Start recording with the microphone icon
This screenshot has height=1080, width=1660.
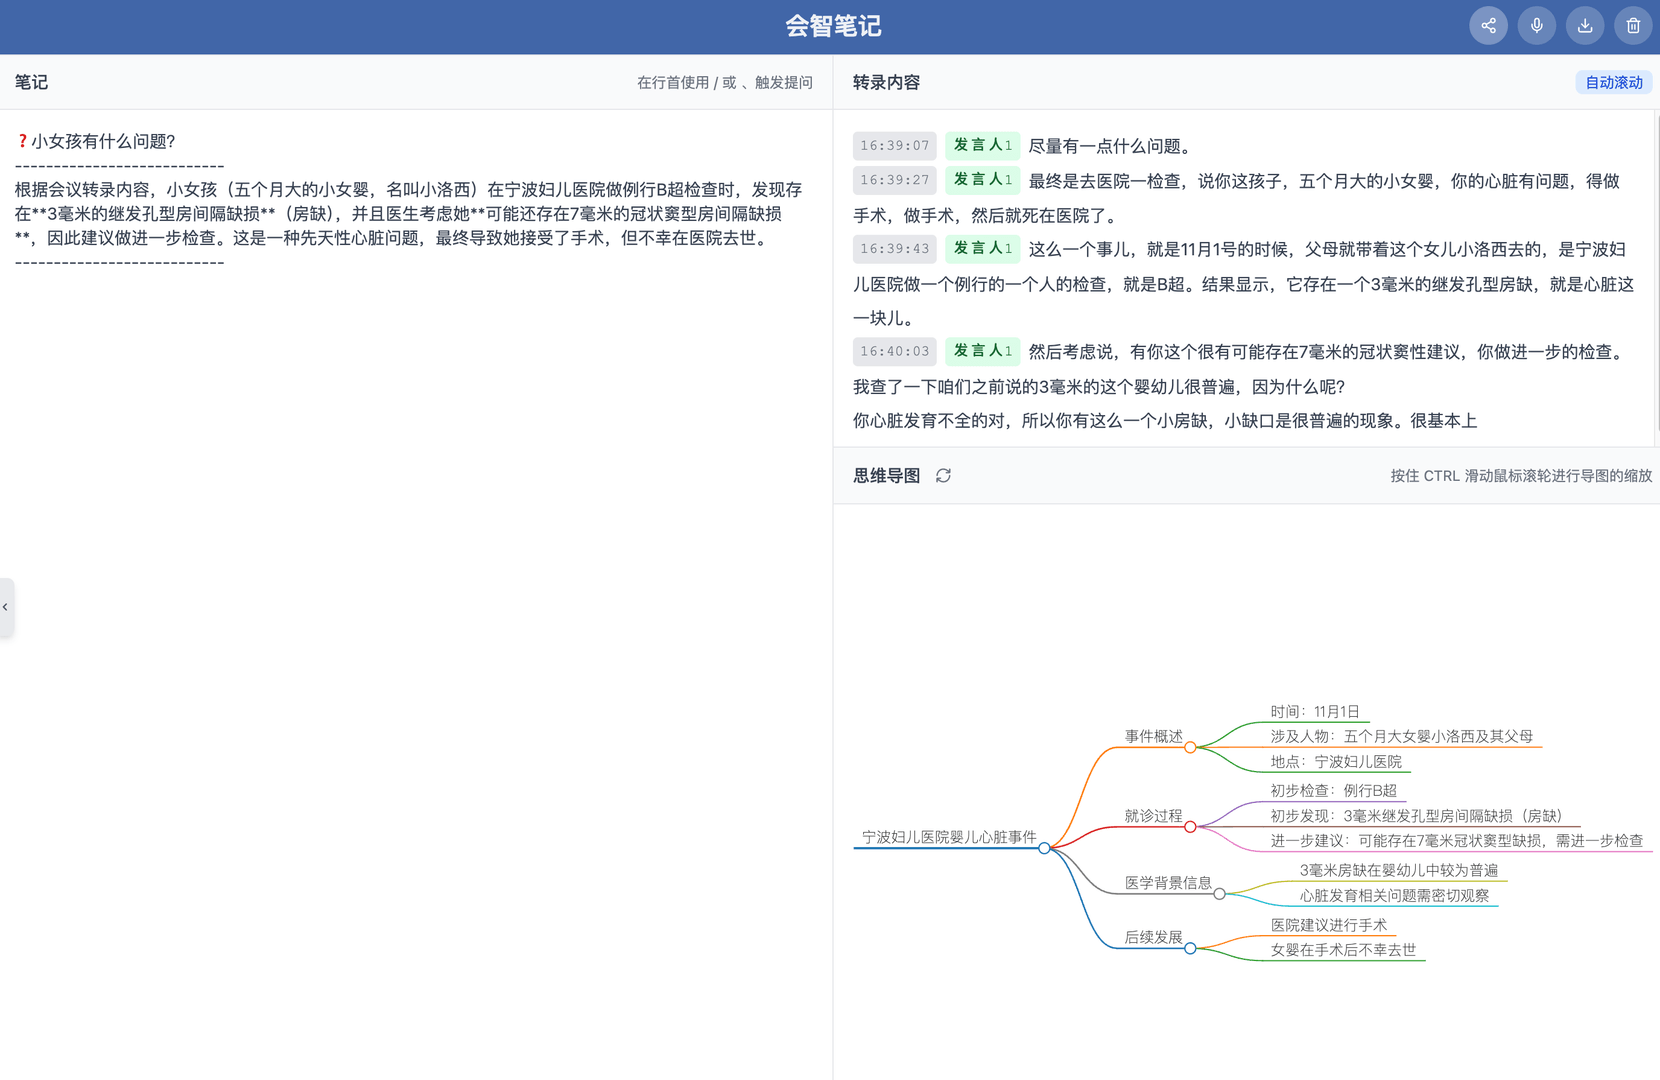(x=1536, y=25)
